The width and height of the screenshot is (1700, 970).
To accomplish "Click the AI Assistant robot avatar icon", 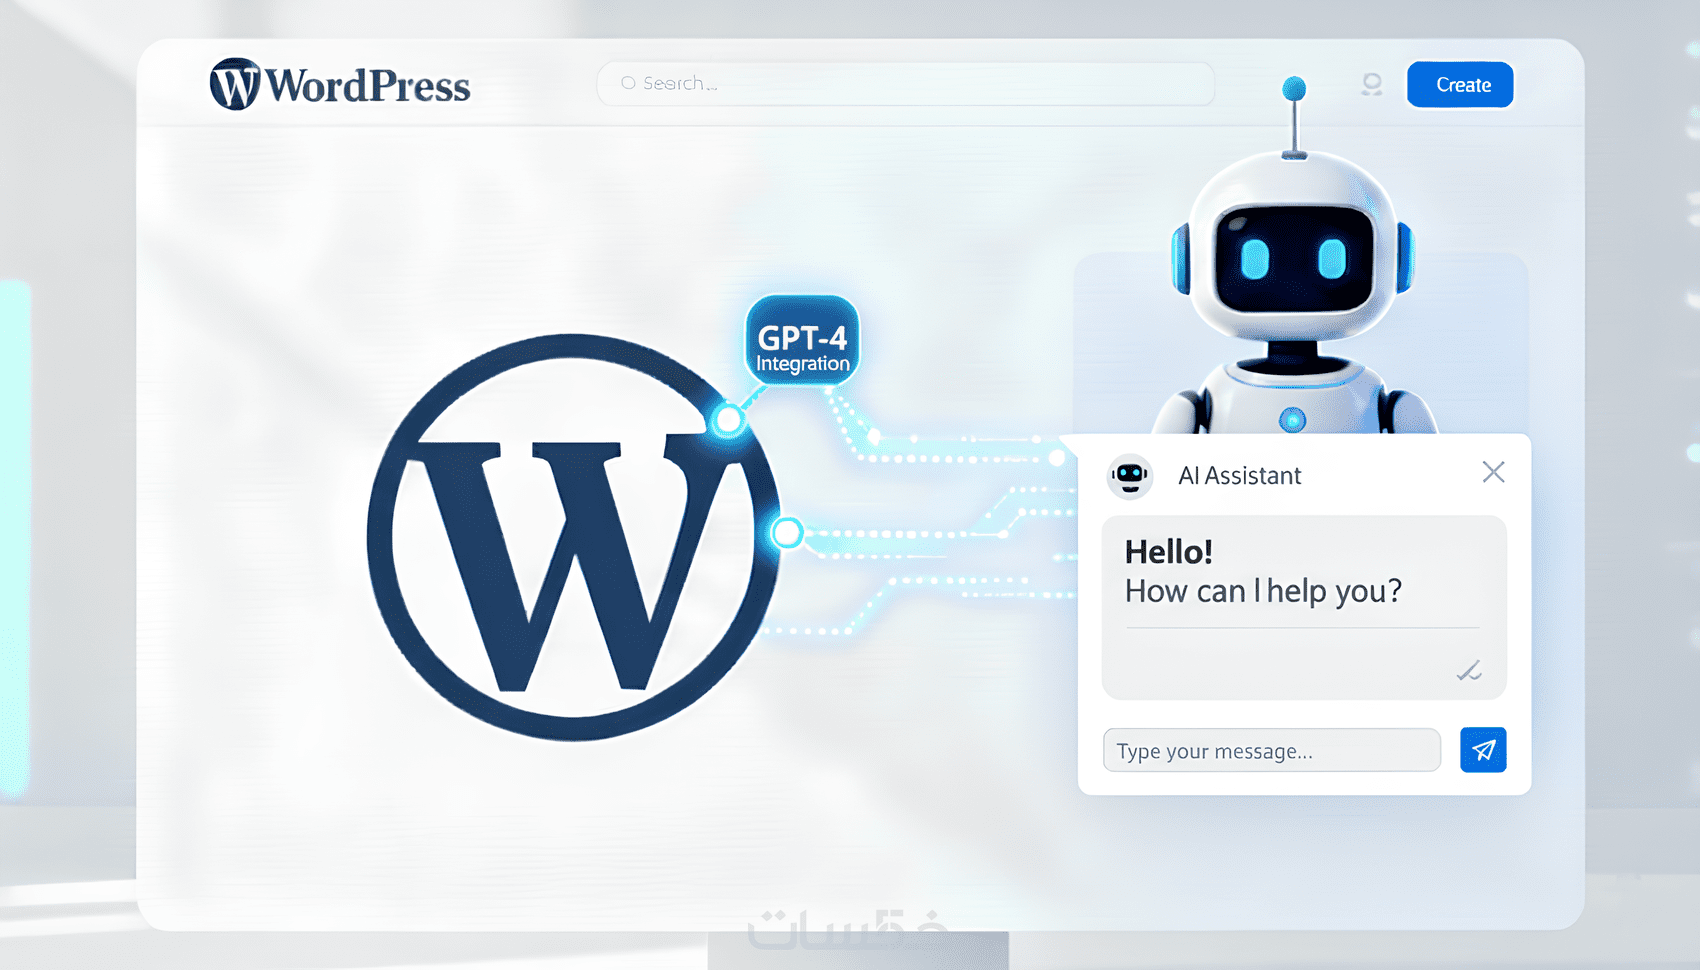I will click(1130, 476).
